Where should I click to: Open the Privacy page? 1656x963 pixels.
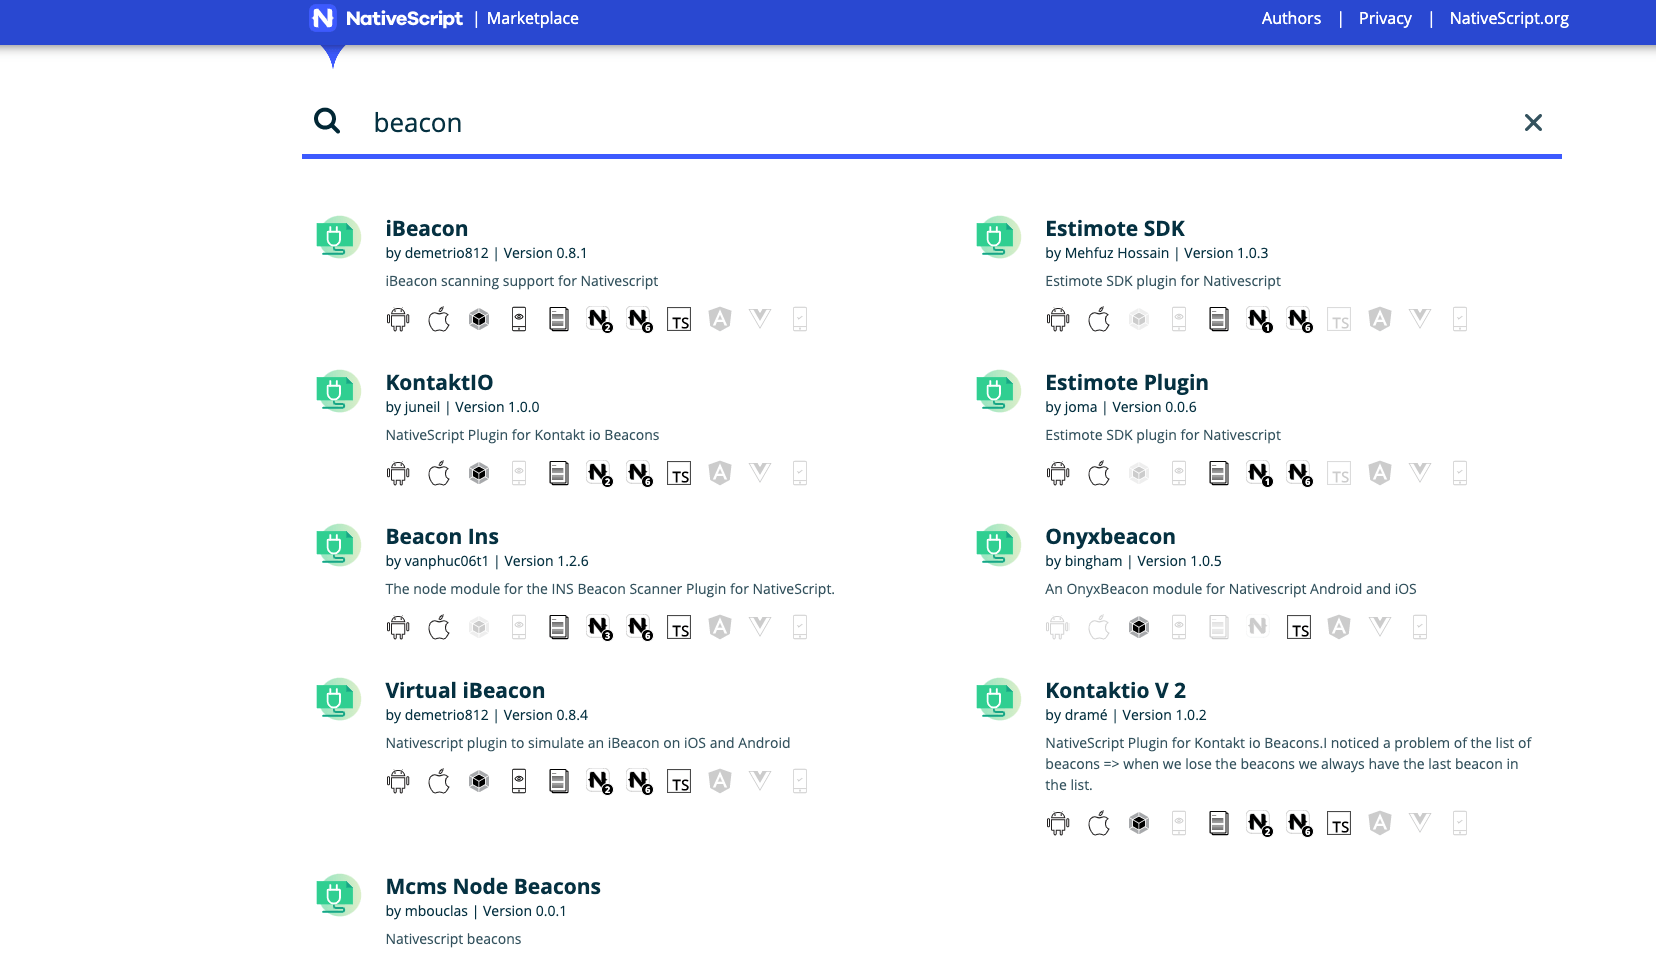tap(1385, 18)
